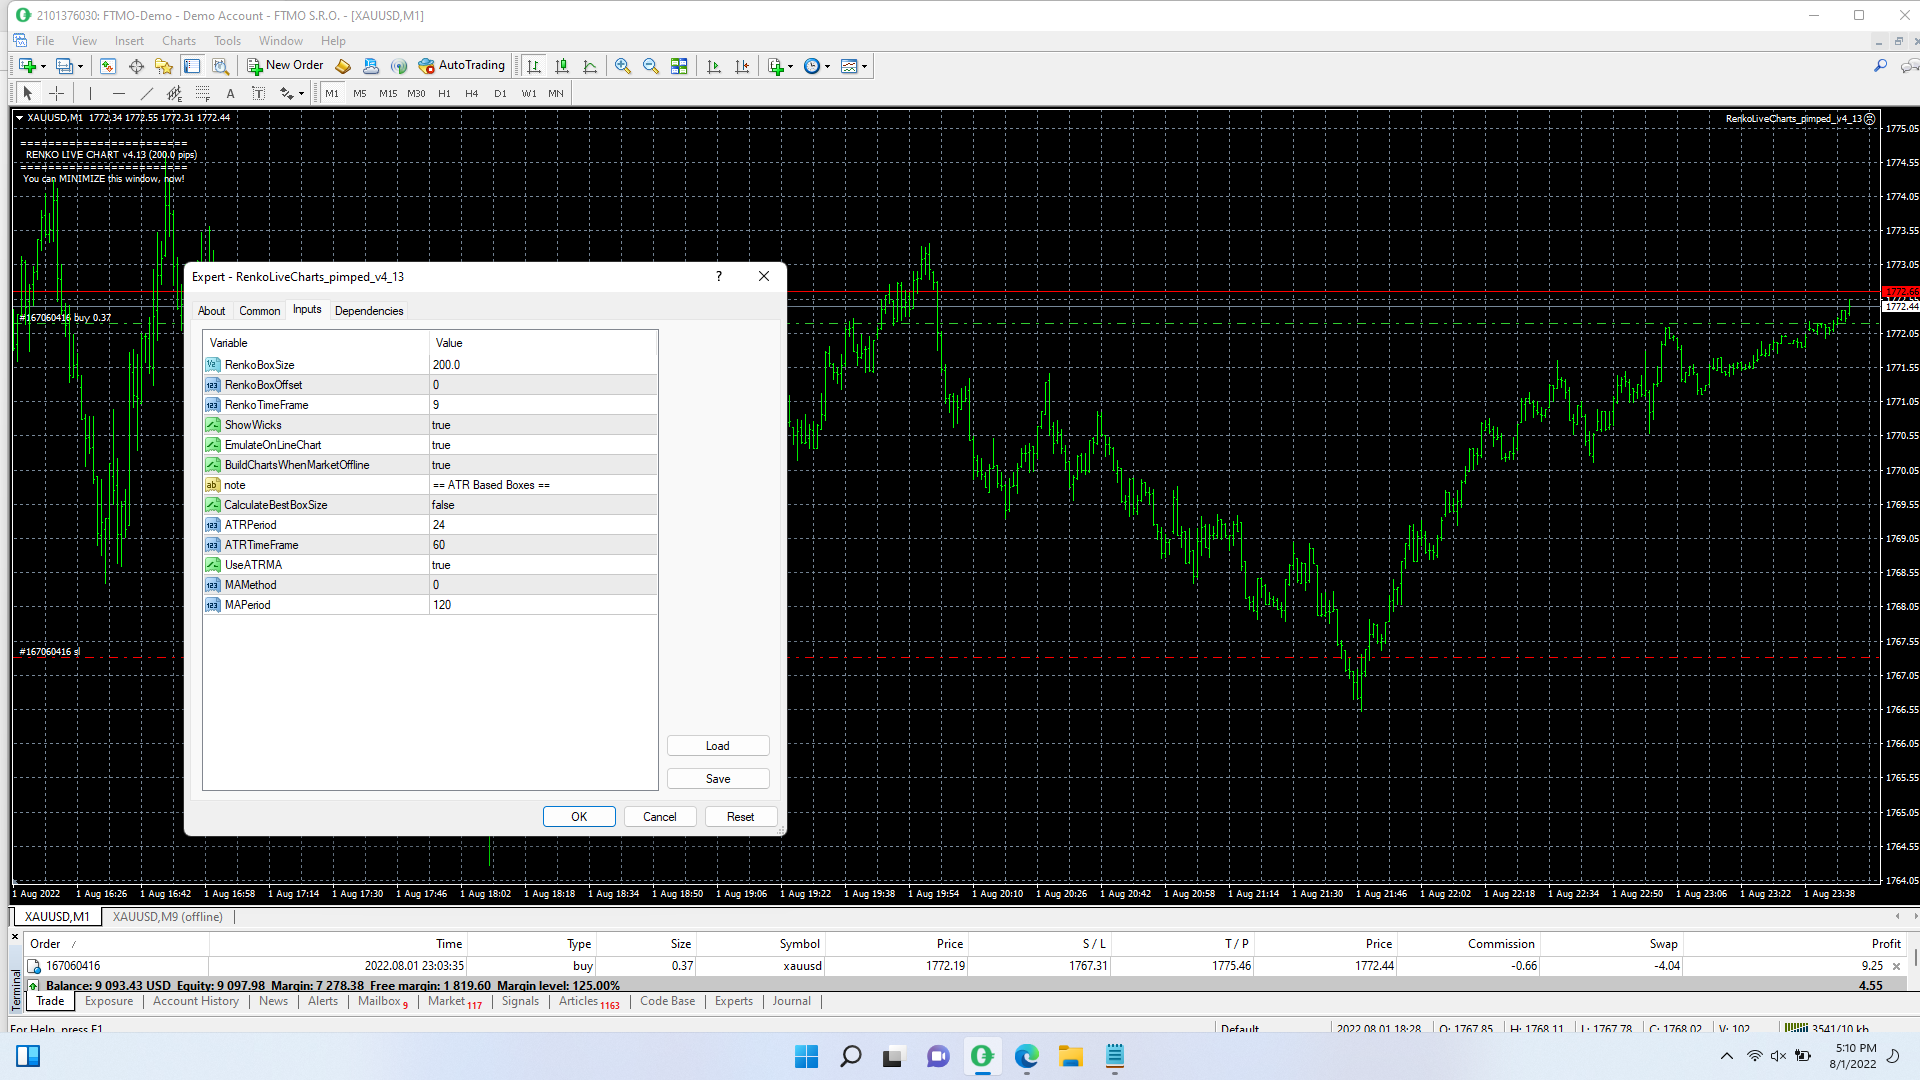Click the Zoom Out magnifier icon

pyautogui.click(x=651, y=66)
